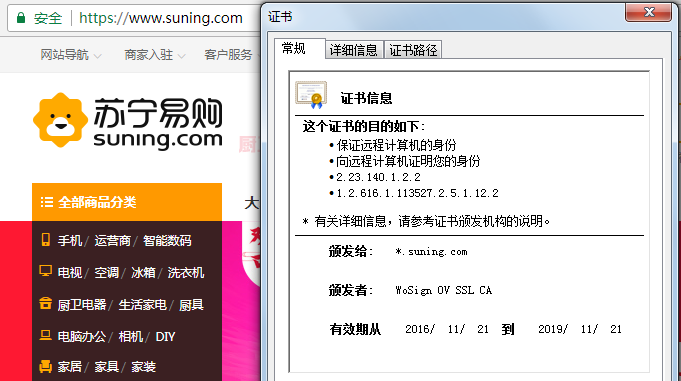The height and width of the screenshot is (381, 681).
Task: Open the 空调 category link
Action: [x=106, y=273]
